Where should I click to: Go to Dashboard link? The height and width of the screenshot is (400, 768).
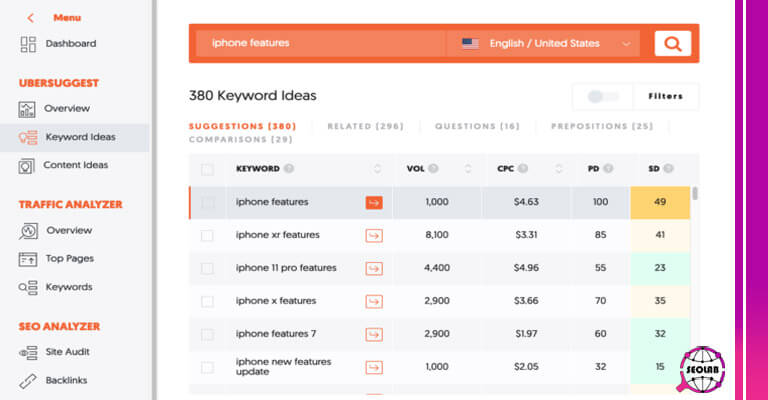click(x=71, y=44)
